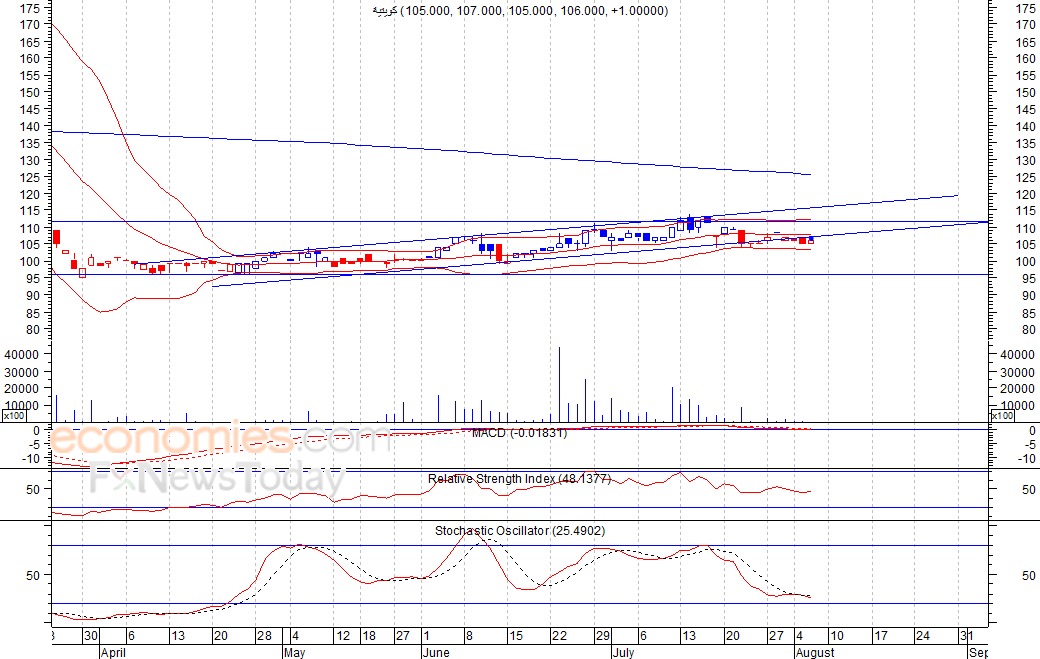Click the first red candlestick at the chart's left edge
Image resolution: width=1040 pixels, height=659 pixels.
pyautogui.click(x=57, y=237)
